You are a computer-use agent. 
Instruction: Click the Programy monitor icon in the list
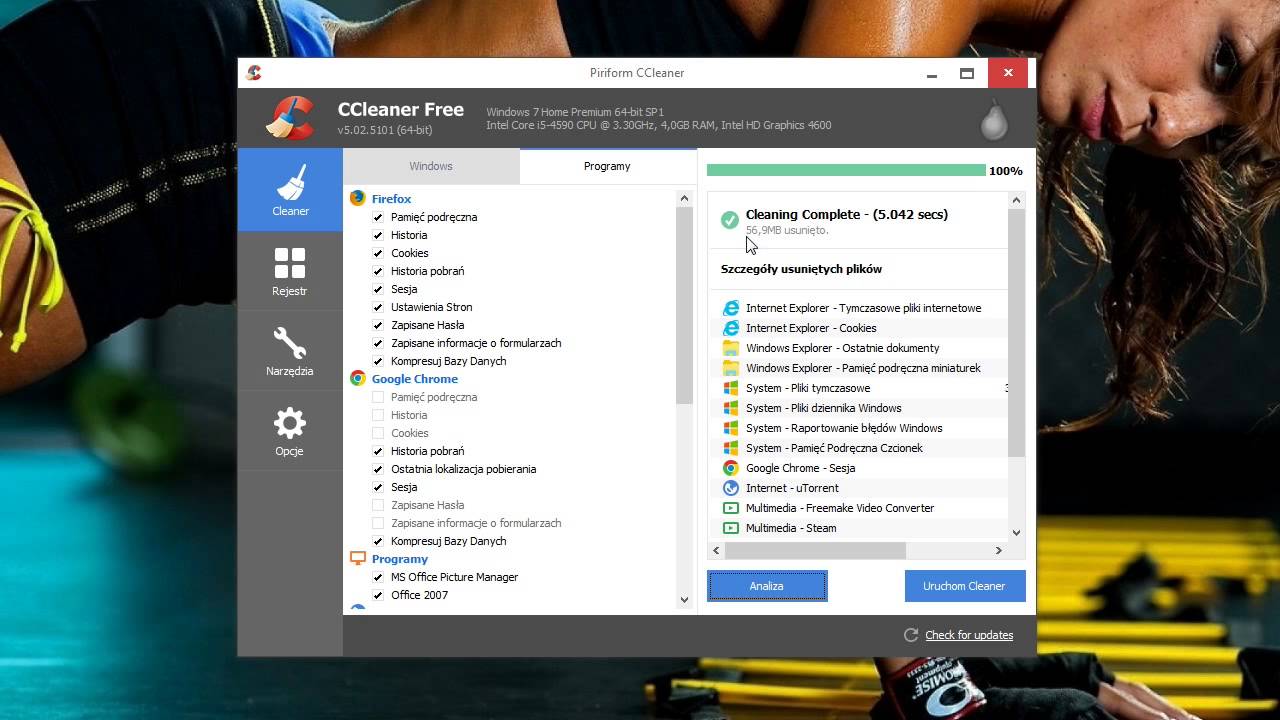tap(357, 558)
